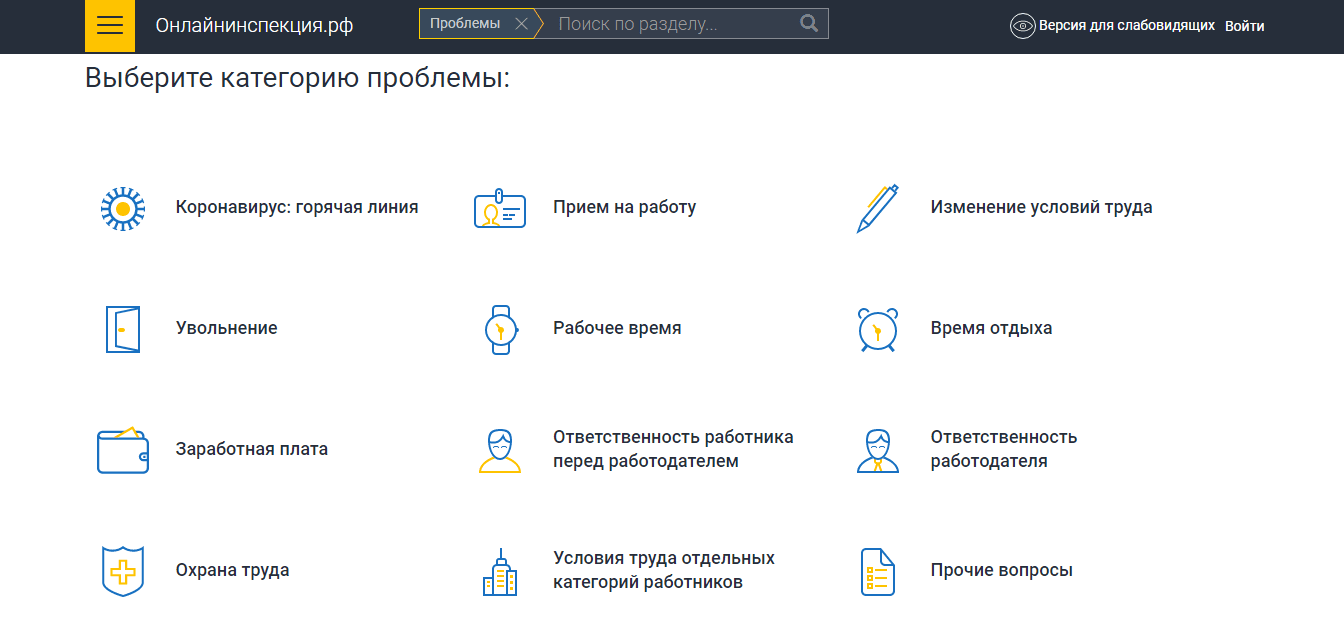Click the Войти login link
This screenshot has height=619, width=1344.
(x=1244, y=26)
